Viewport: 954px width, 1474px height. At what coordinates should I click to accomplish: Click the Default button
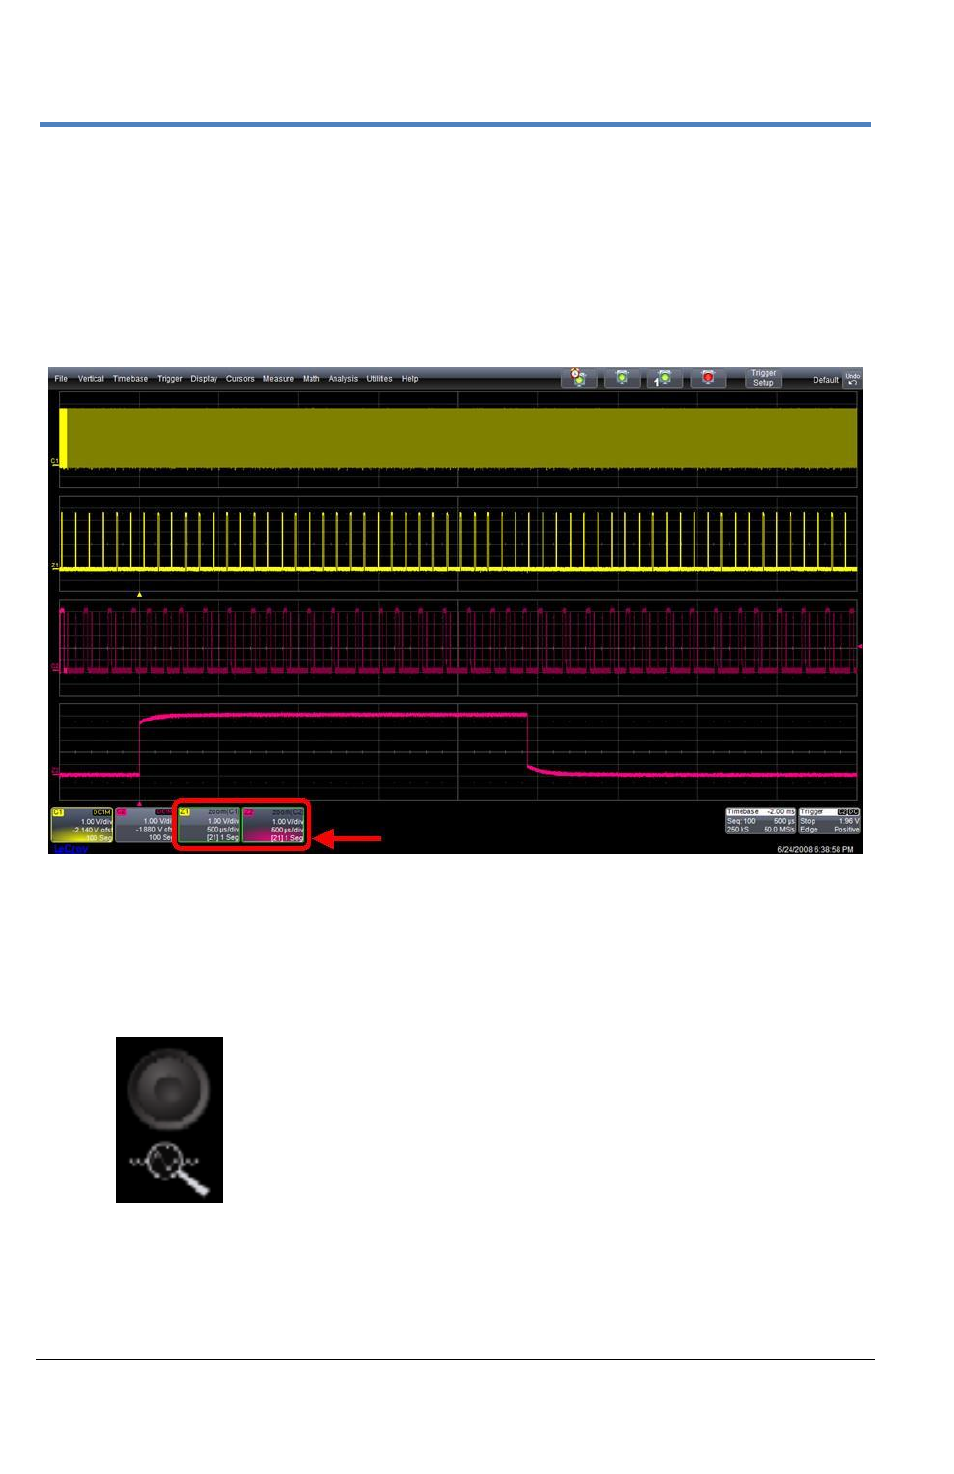(826, 380)
